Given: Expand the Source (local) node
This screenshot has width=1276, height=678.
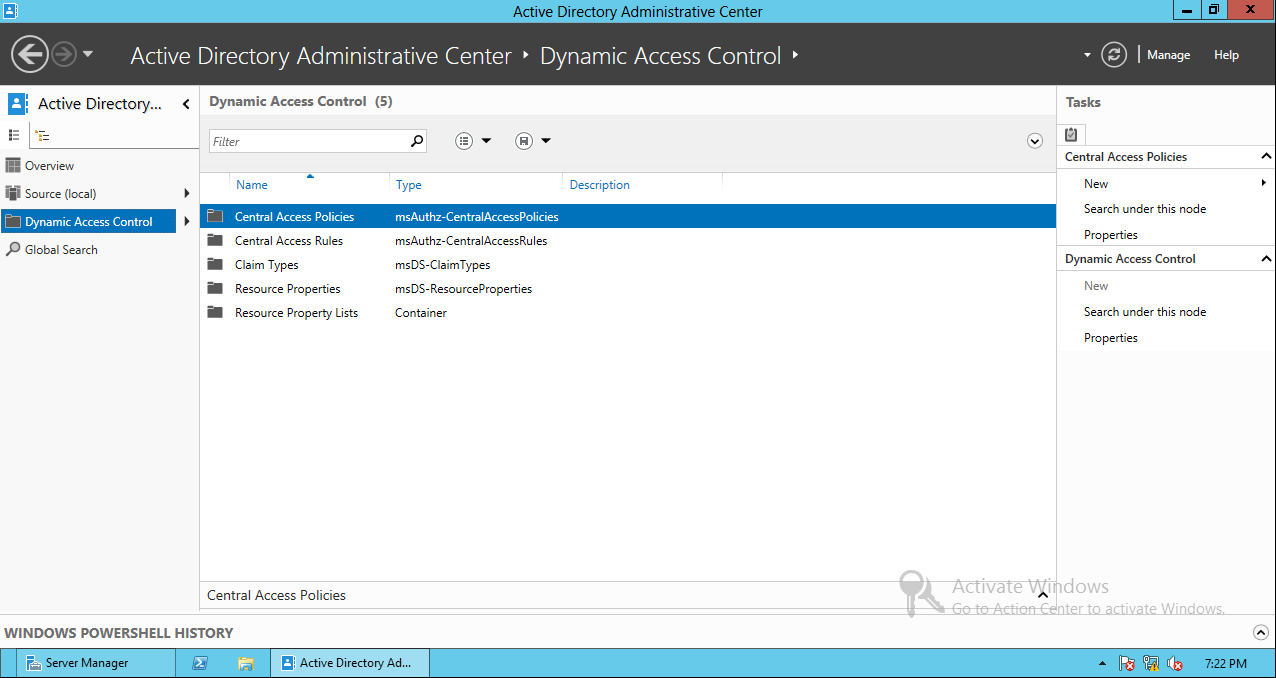Looking at the screenshot, I should point(186,193).
